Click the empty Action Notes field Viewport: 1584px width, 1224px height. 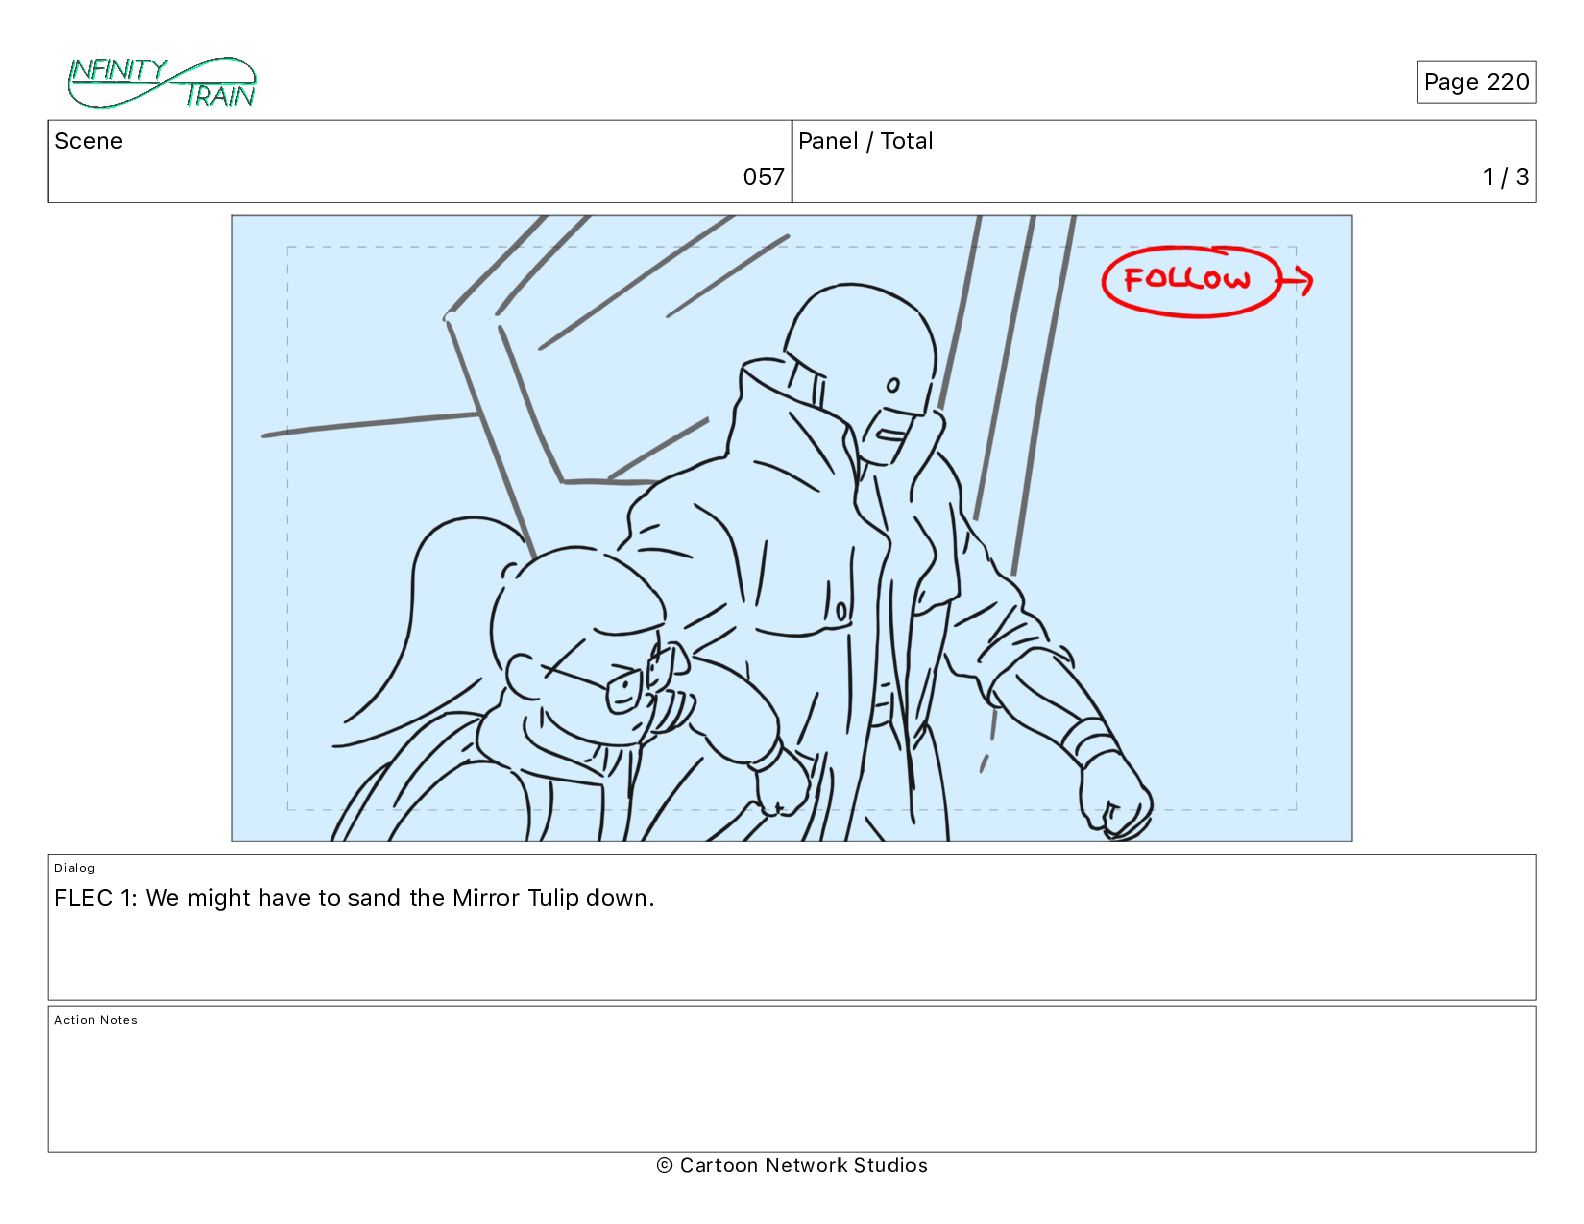(792, 1080)
